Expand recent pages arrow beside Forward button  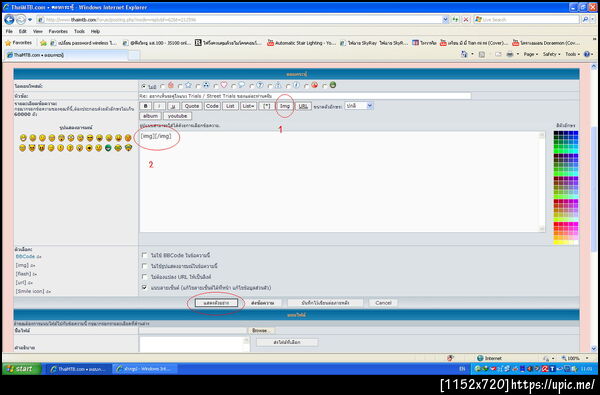[30, 20]
